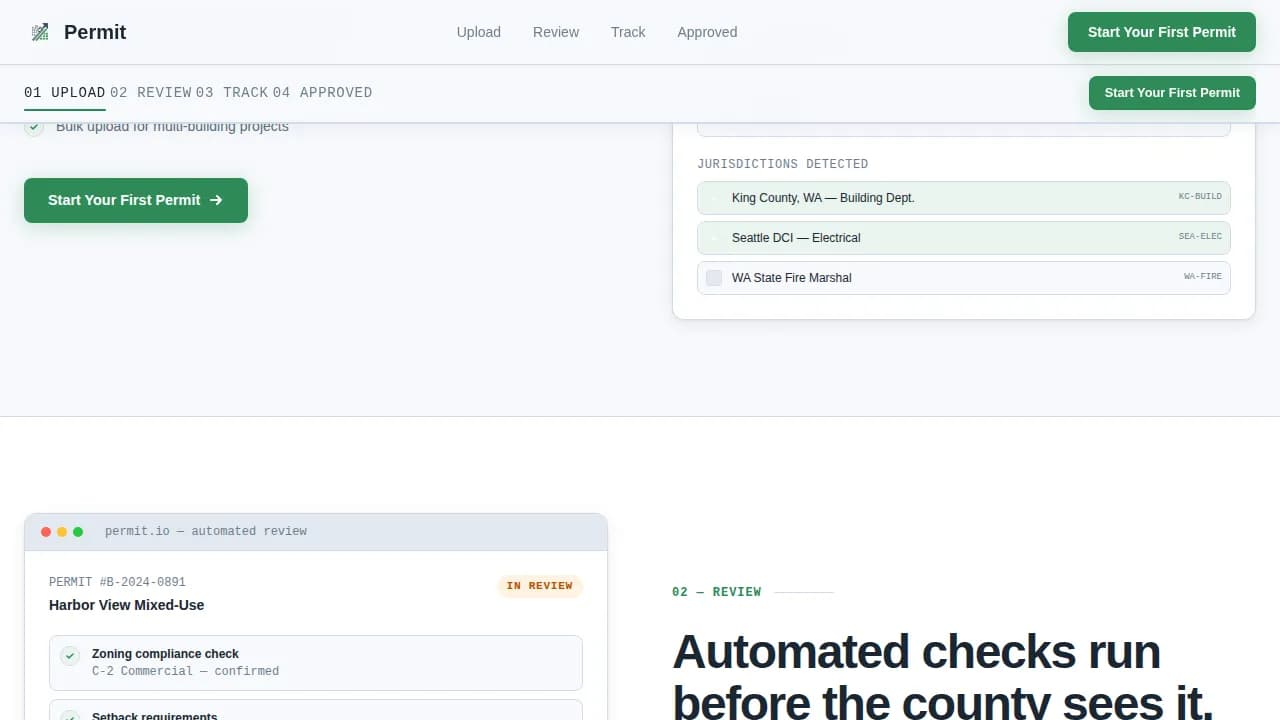
Task: Toggle the Seattle DCI — Electrical jurisdiction
Action: click(713, 237)
